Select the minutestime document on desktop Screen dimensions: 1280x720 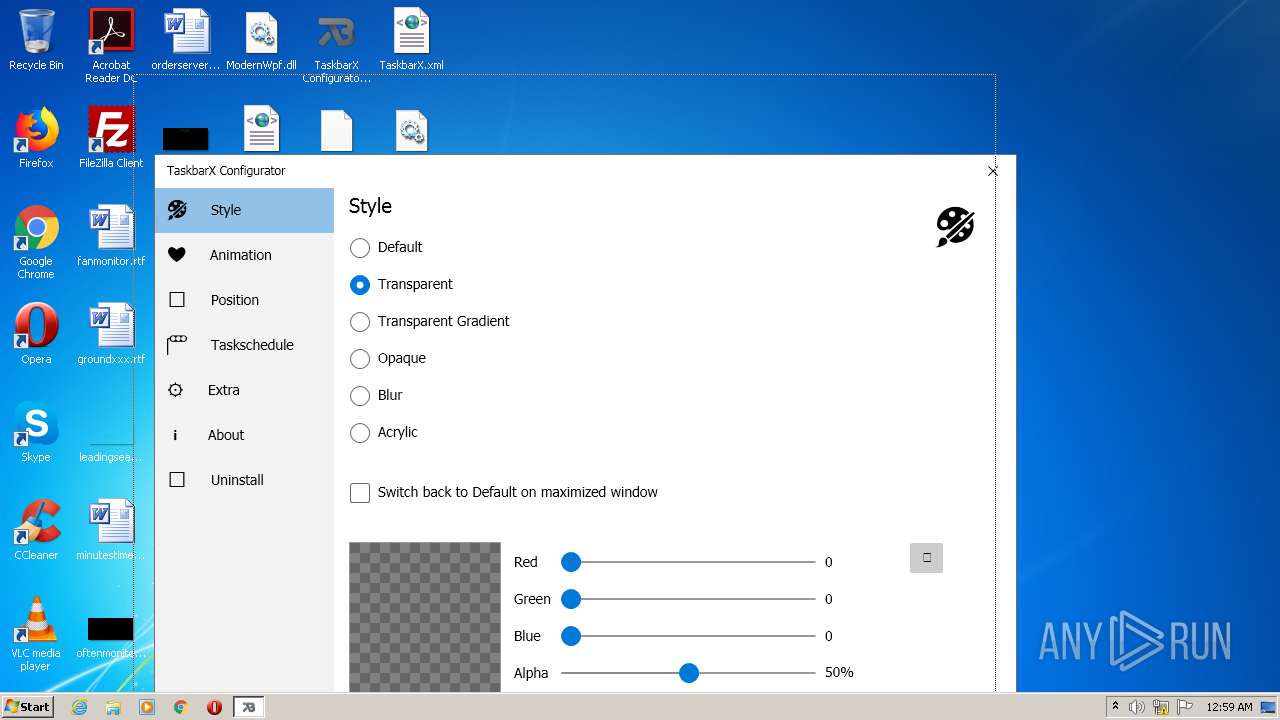coord(111,530)
